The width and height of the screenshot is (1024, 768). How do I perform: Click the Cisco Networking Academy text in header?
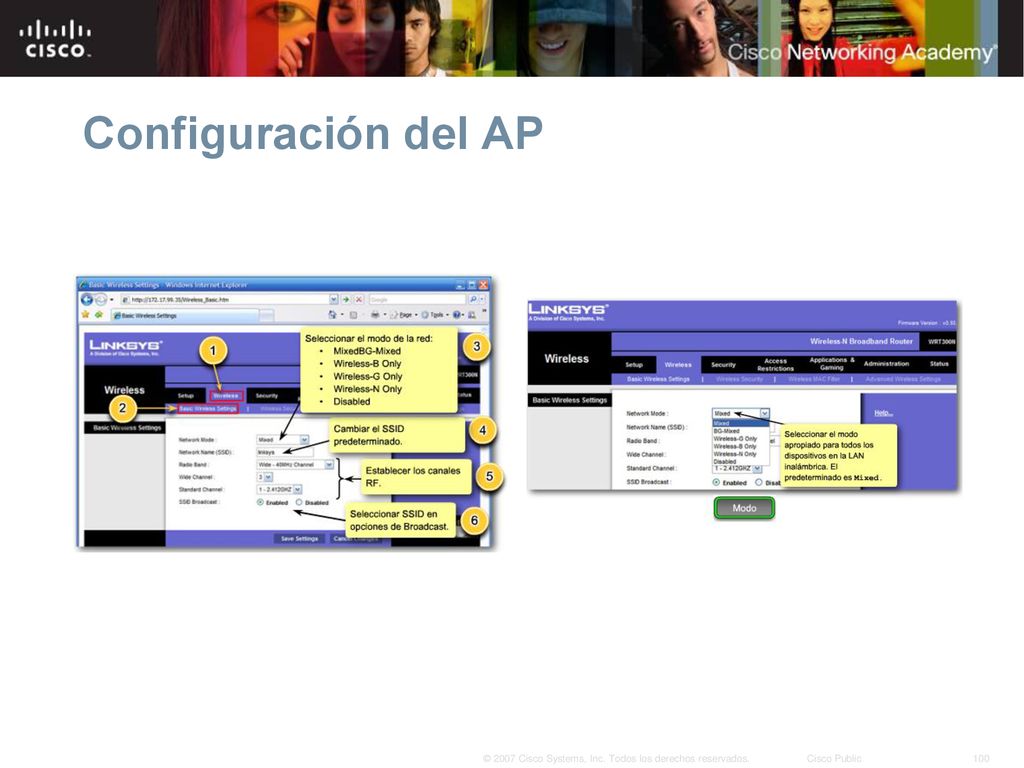pos(863,52)
